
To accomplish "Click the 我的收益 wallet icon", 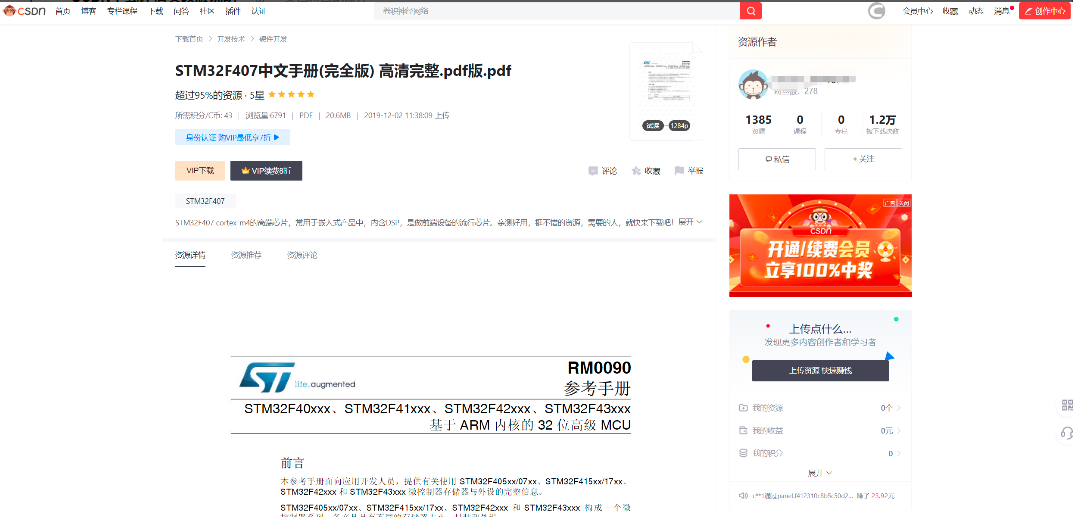I will pos(743,431).
